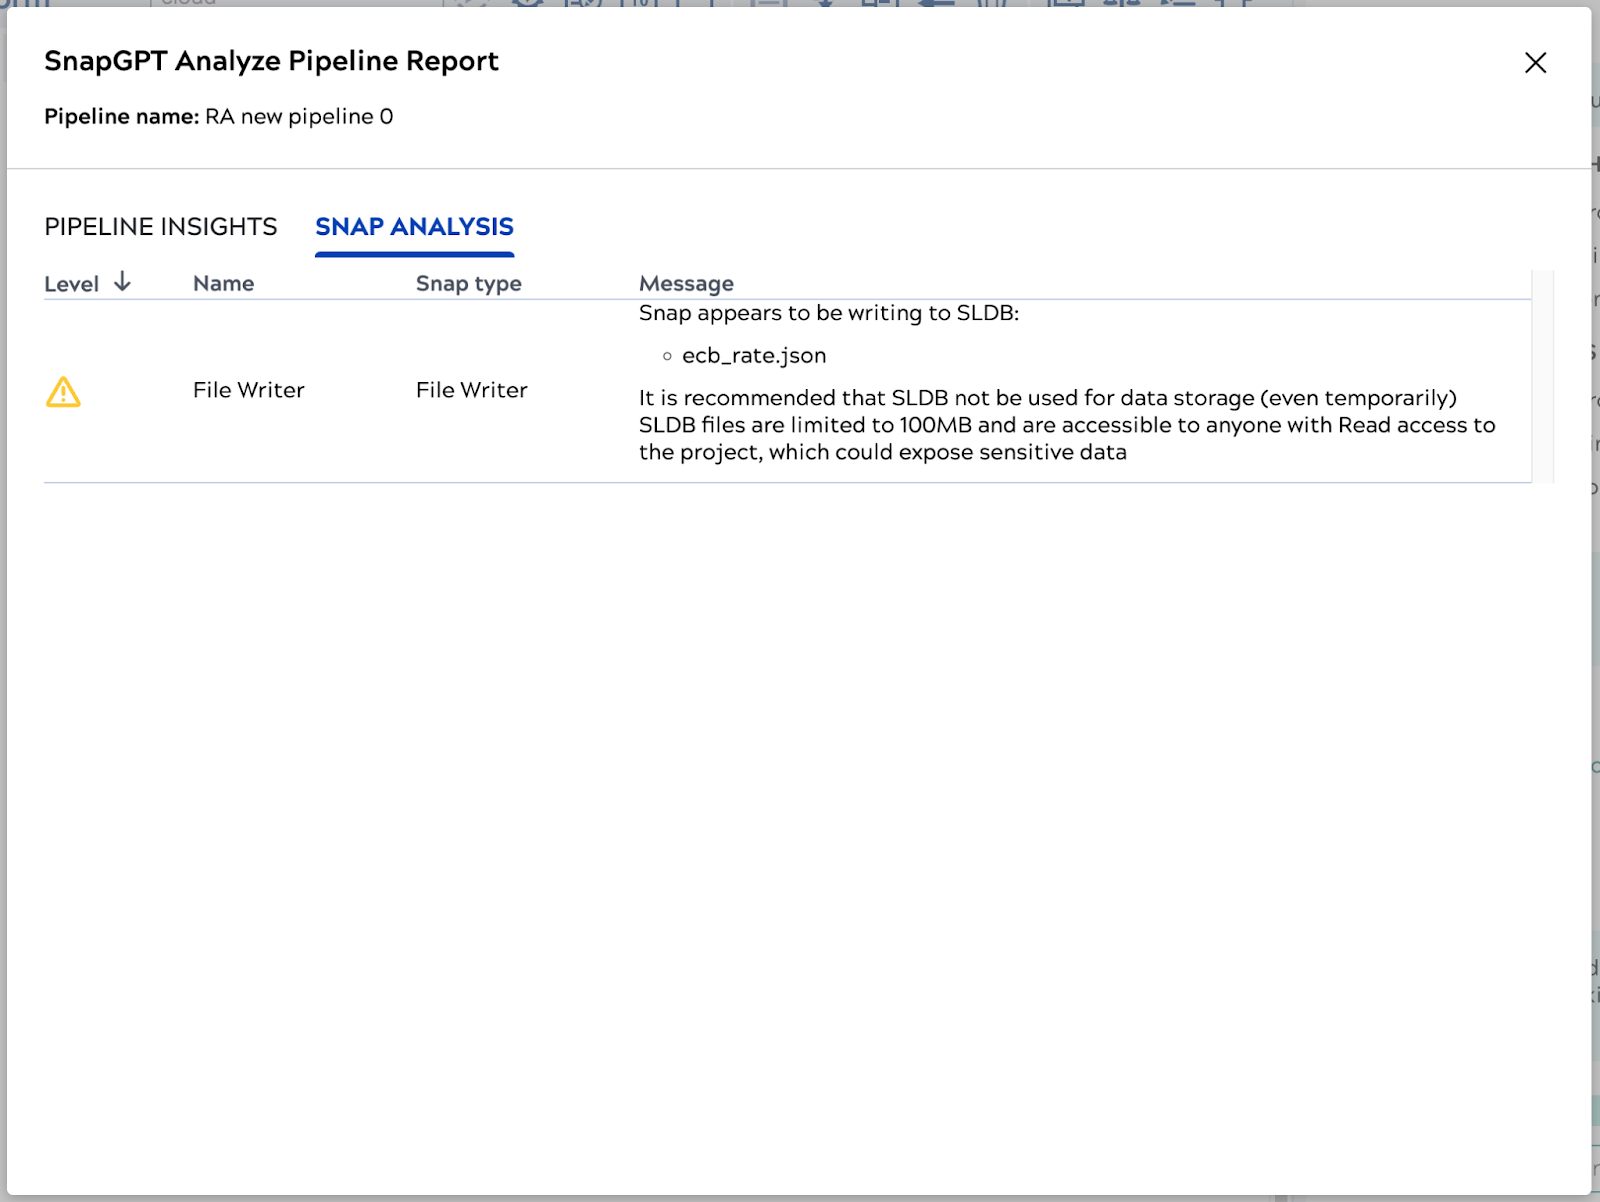Click the ecb_rate.json file entry
The width and height of the screenshot is (1600, 1202).
(754, 356)
